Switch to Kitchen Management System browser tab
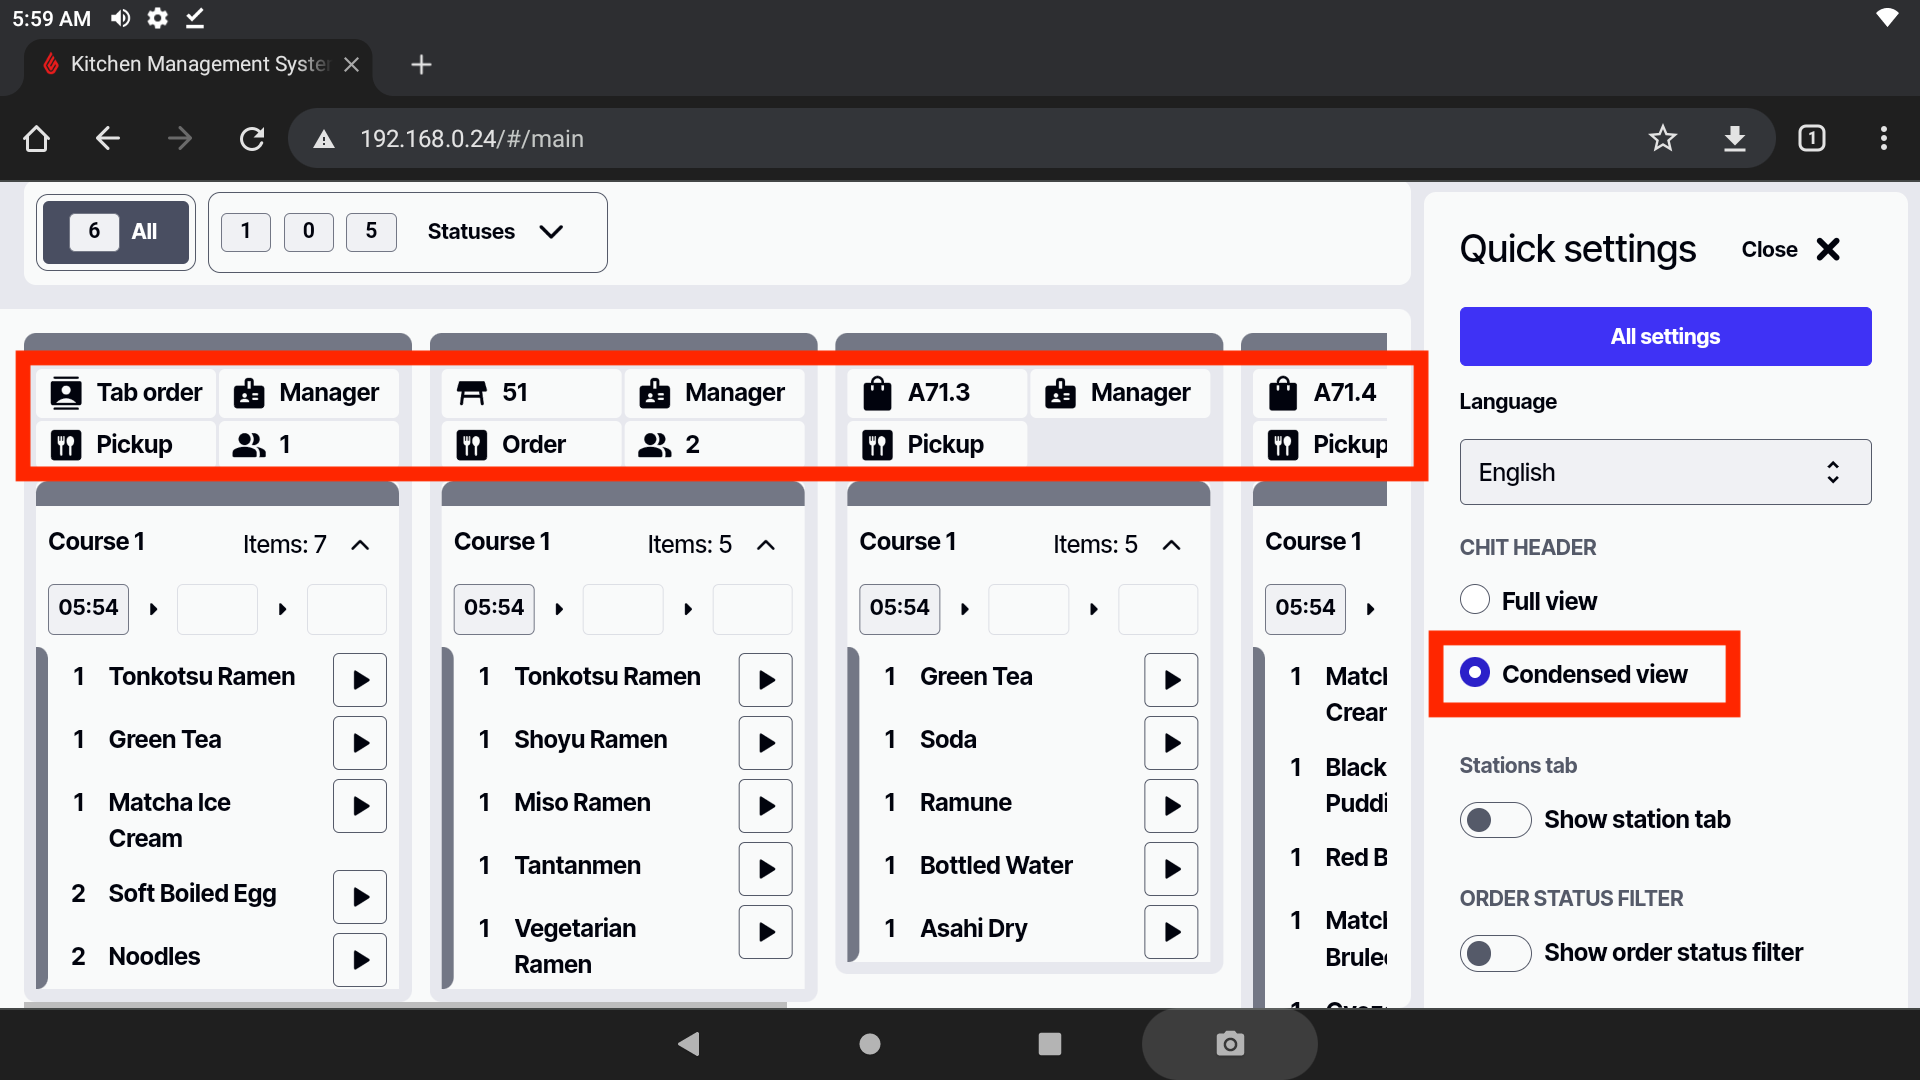 pos(198,64)
